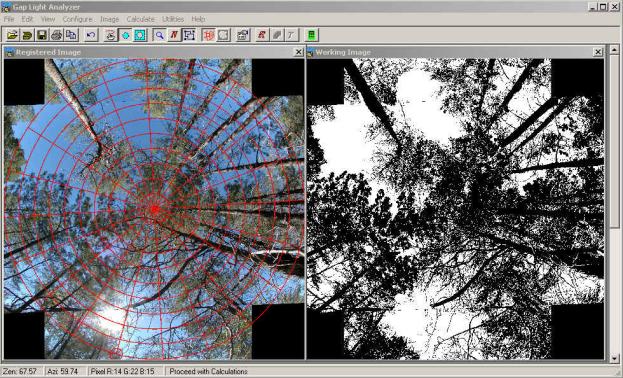Click the vertical scrollbar down arrow
The width and height of the screenshot is (623, 378).
(x=614, y=358)
